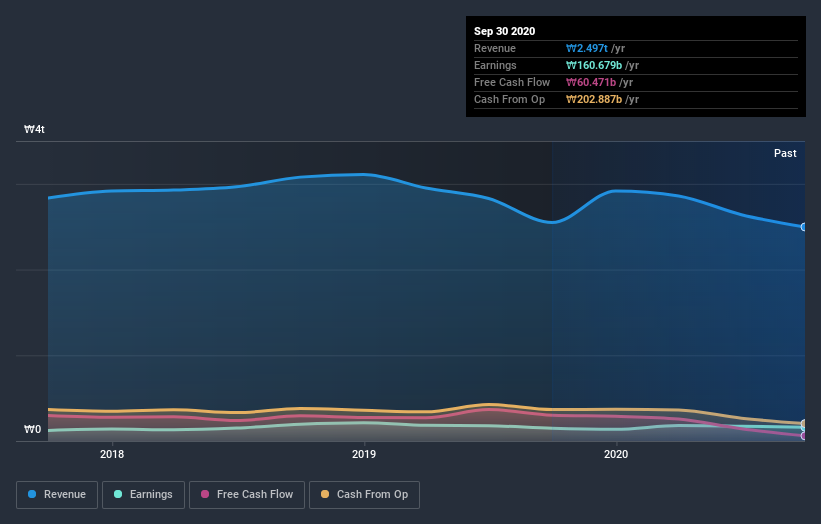Click the ₩60.471b free cash flow value
The width and height of the screenshot is (821, 524).
click(x=591, y=82)
